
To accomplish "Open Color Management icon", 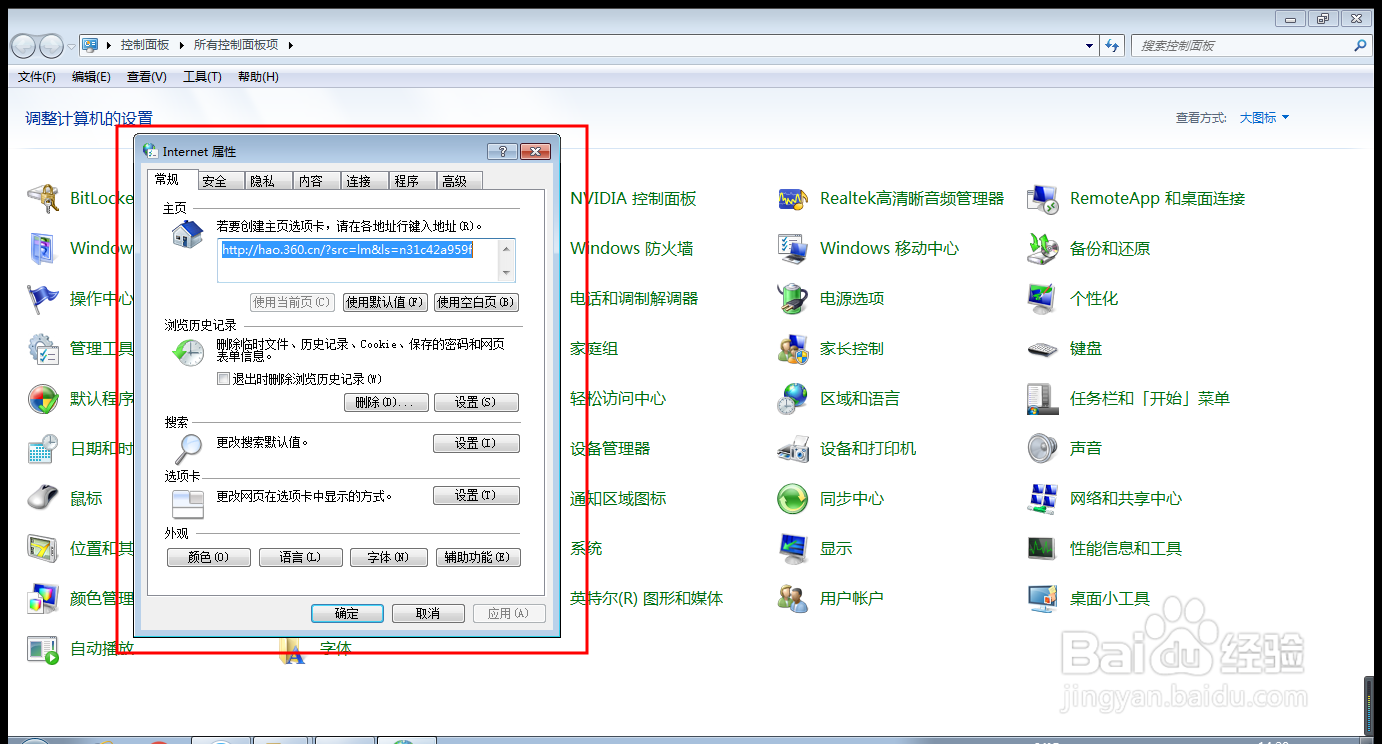I will 43,598.
